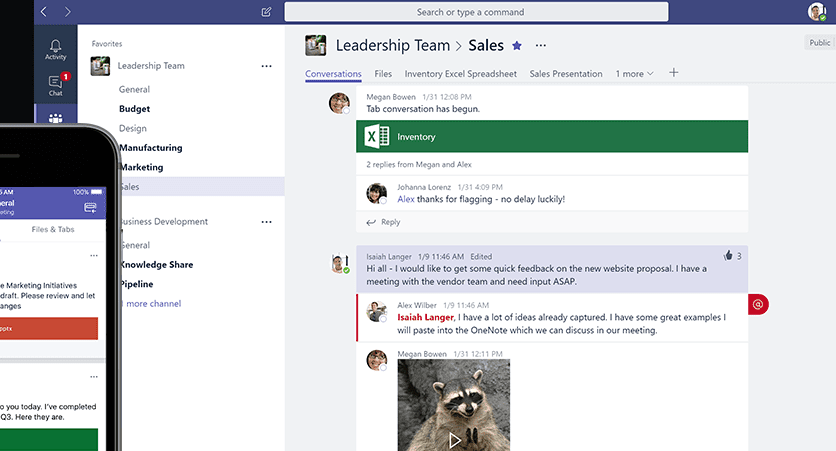Click Alex Wilber's avatar
Viewport: 836px width, 451px height.
pyautogui.click(x=376, y=312)
